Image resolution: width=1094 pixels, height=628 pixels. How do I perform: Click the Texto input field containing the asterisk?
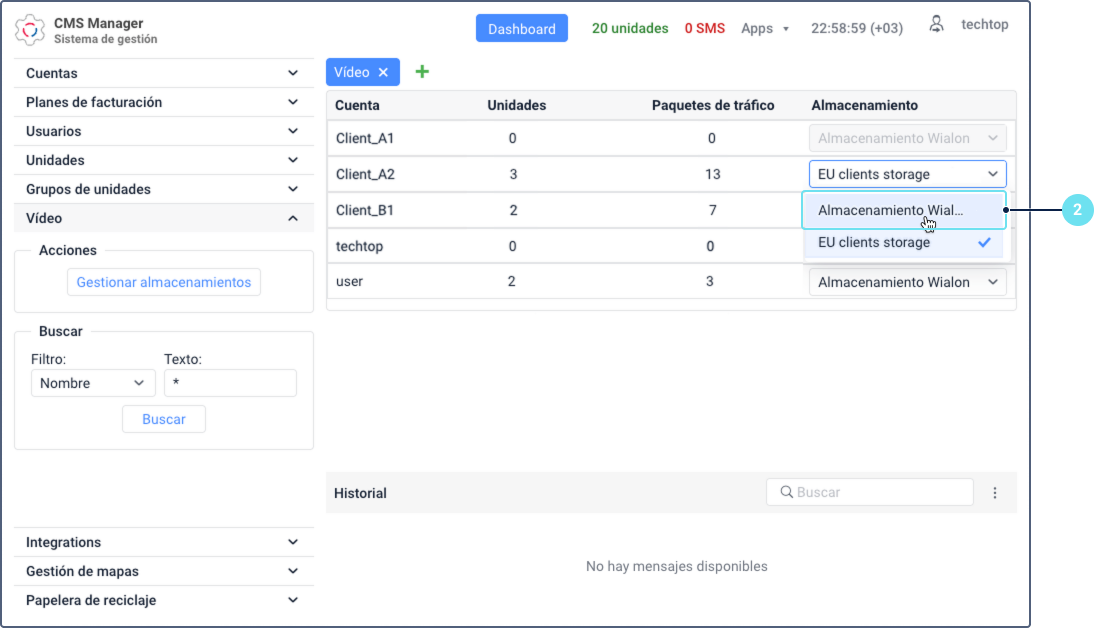[230, 383]
